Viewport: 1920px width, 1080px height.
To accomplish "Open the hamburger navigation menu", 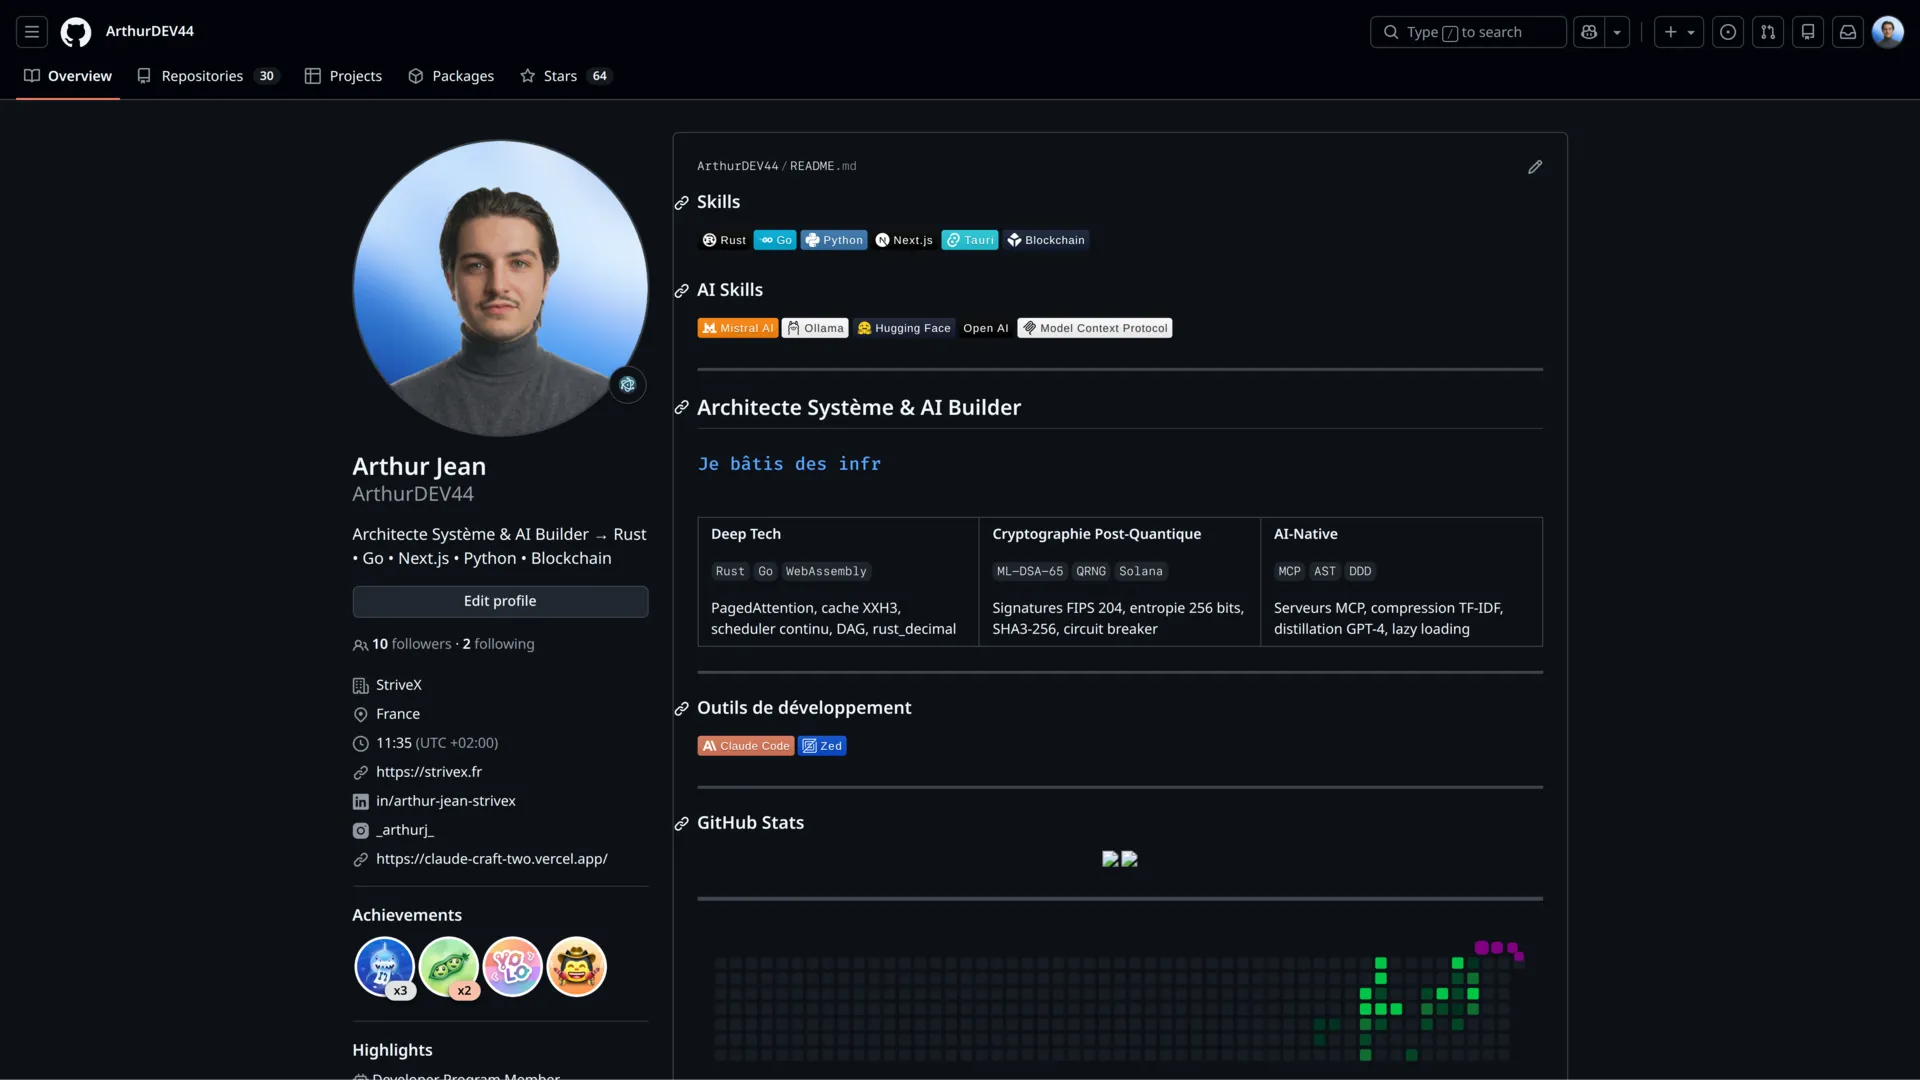I will point(31,32).
